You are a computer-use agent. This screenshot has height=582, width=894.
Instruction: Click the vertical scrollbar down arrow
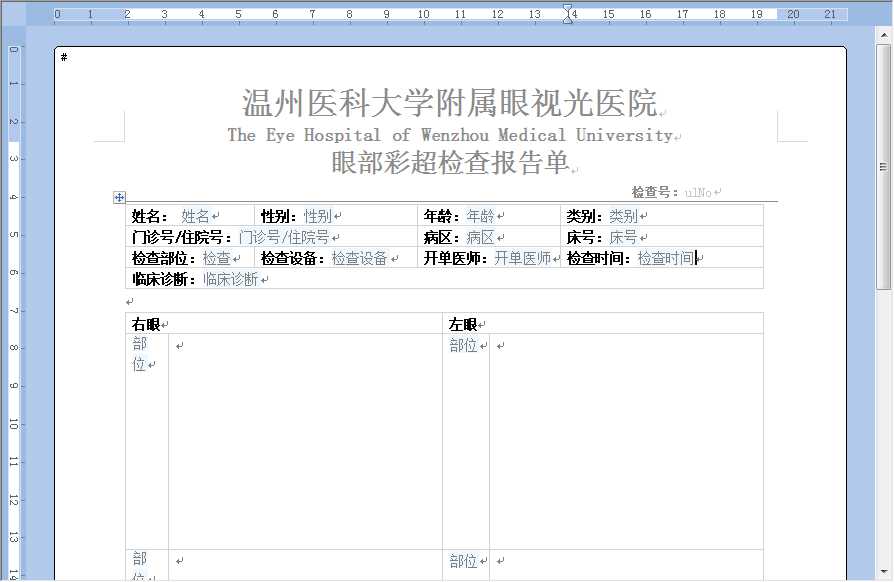coord(884,571)
